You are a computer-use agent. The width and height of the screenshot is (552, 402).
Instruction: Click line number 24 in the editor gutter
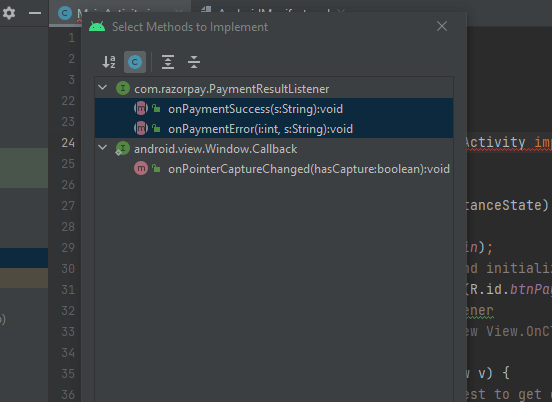tap(68, 143)
